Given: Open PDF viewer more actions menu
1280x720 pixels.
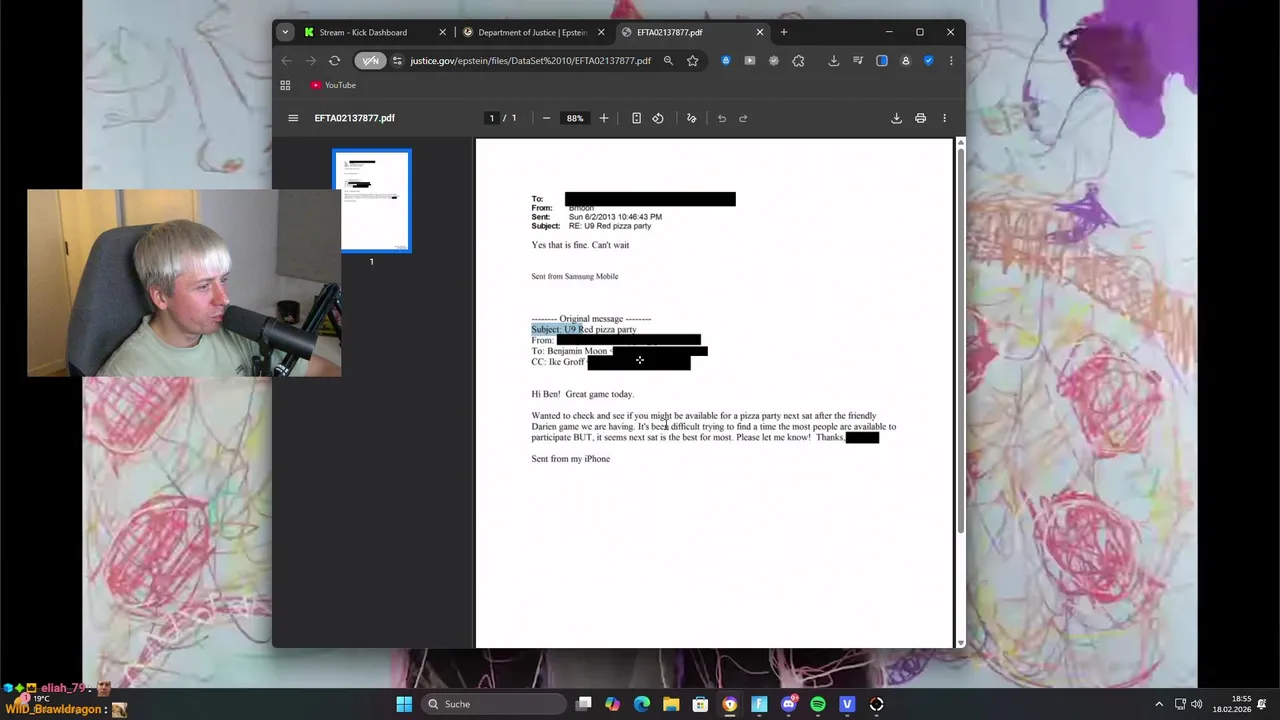Looking at the screenshot, I should point(944,118).
